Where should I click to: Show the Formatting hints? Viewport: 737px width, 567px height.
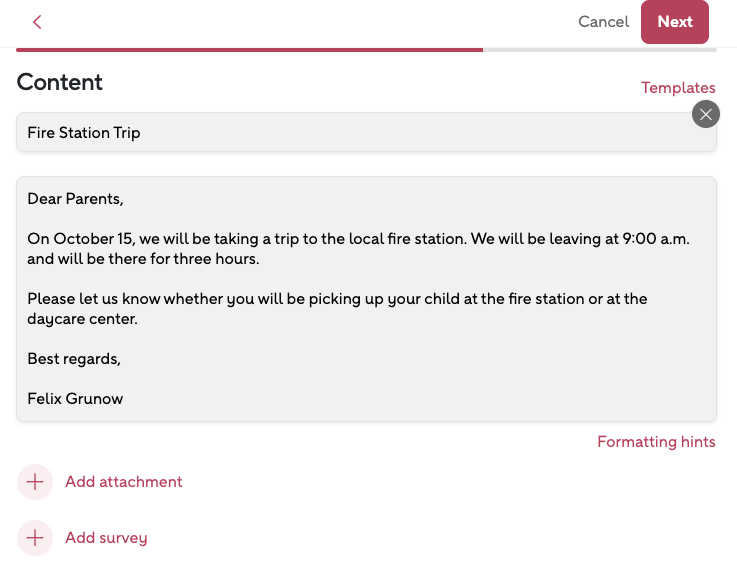click(656, 442)
